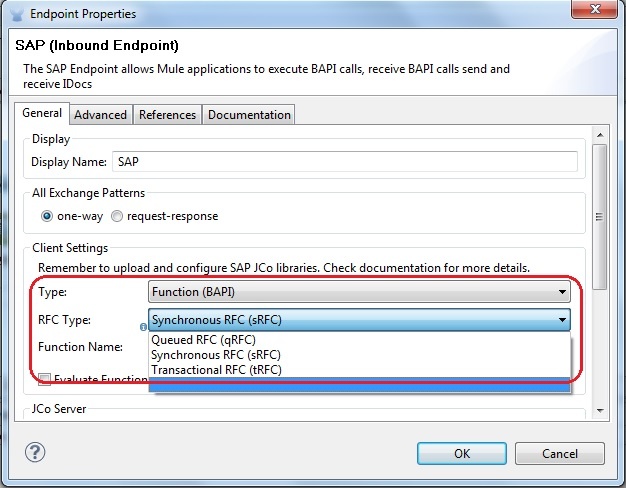Pick Synchronous RFC (sRFC) in the list
626x488 pixels.
pyautogui.click(x=217, y=355)
